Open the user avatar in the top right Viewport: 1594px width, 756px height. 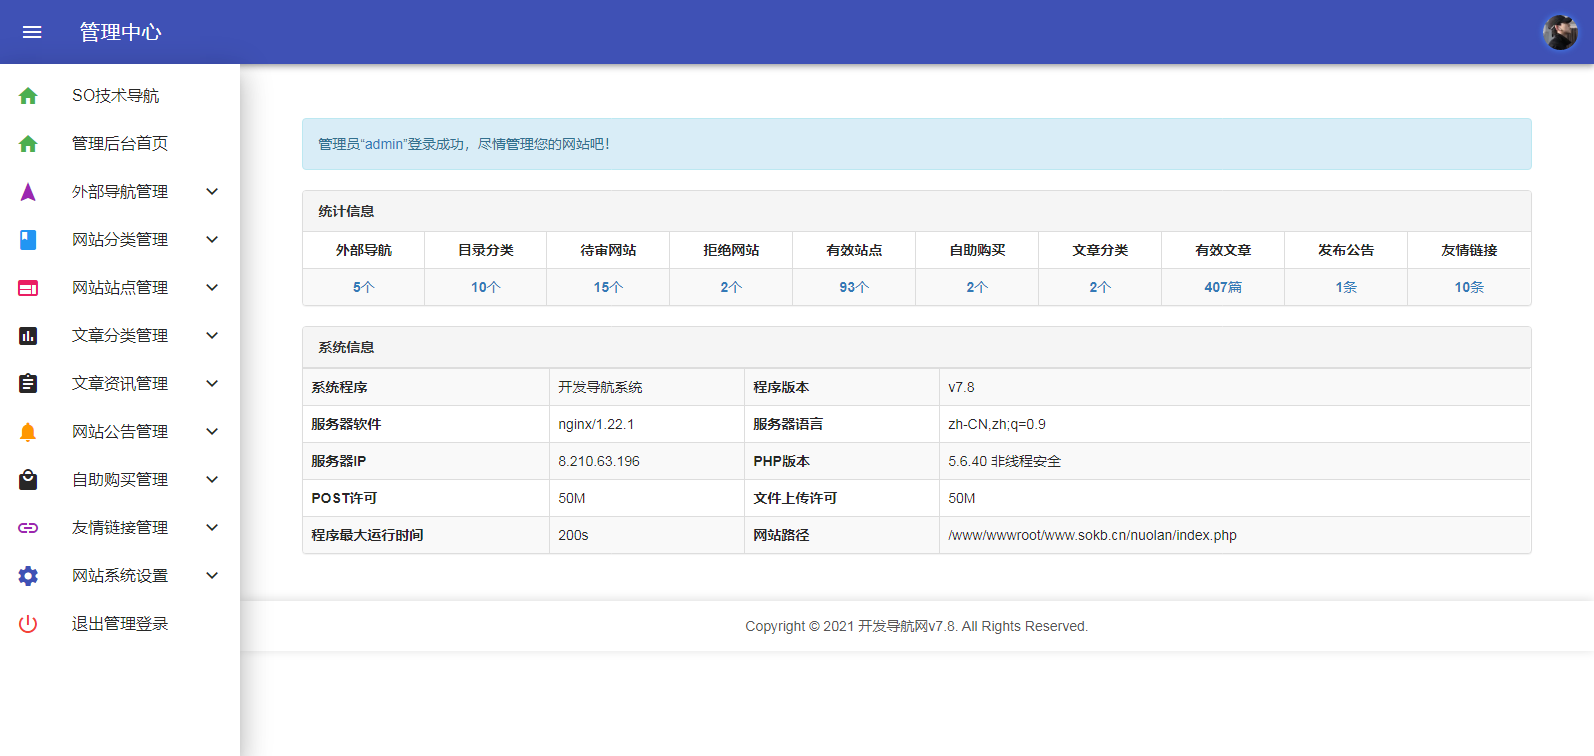pos(1559,32)
